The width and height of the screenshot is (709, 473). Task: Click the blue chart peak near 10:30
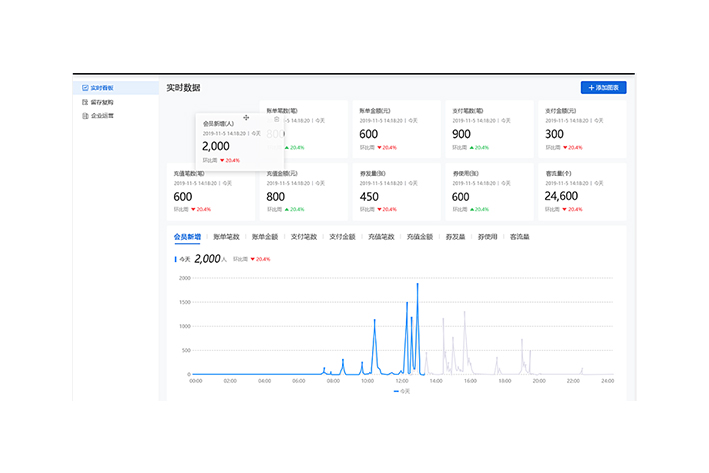tap(374, 321)
